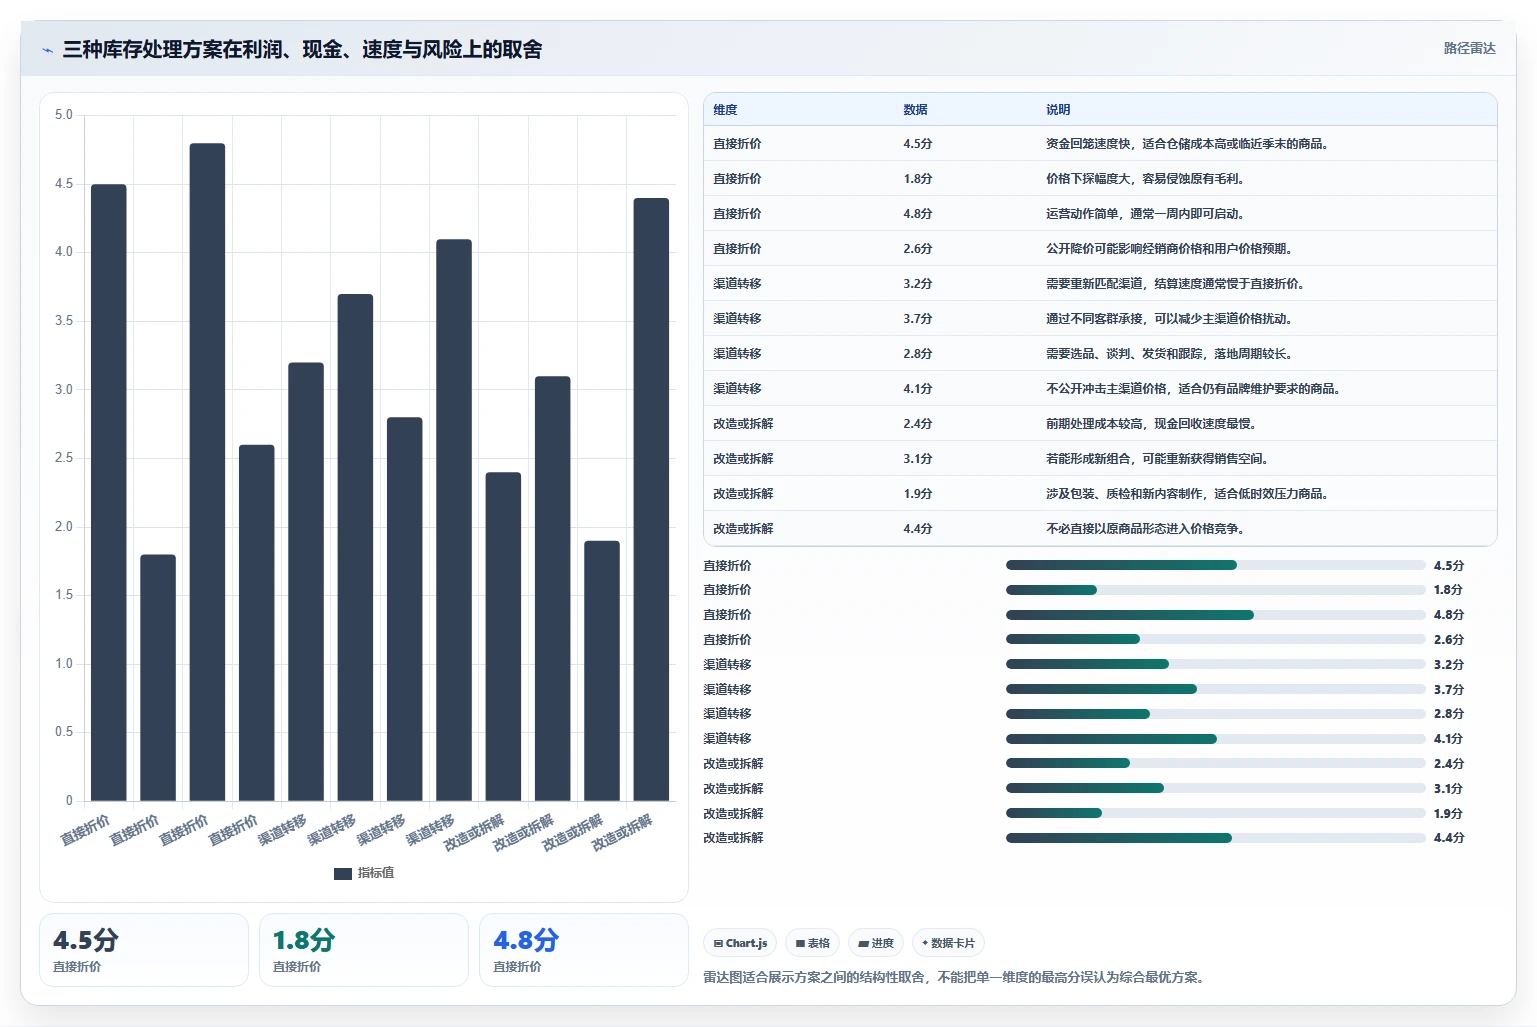Screen dimensions: 1537x1027
Task: Click the 1.8分 progress bar
Action: pyautogui.click(x=1215, y=590)
